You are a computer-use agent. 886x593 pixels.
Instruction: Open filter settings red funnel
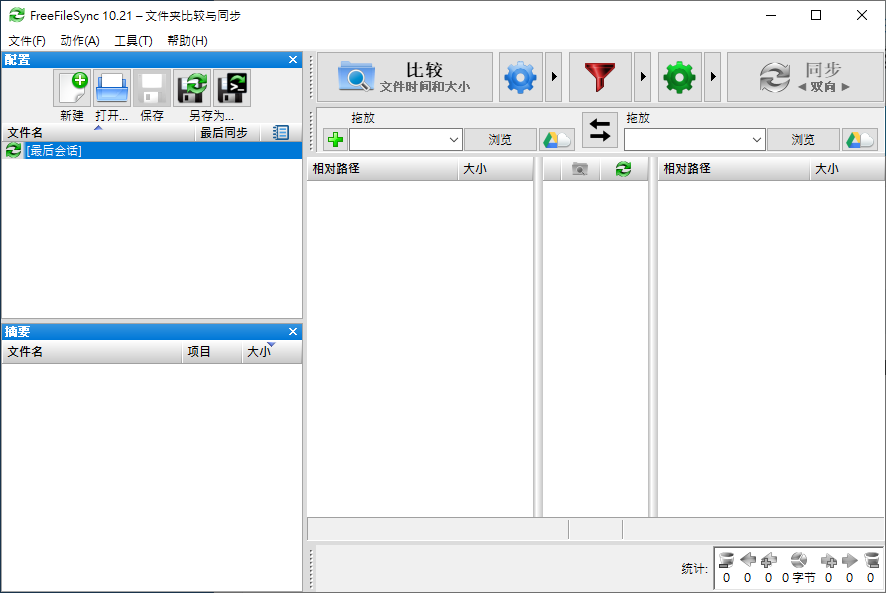(x=600, y=77)
